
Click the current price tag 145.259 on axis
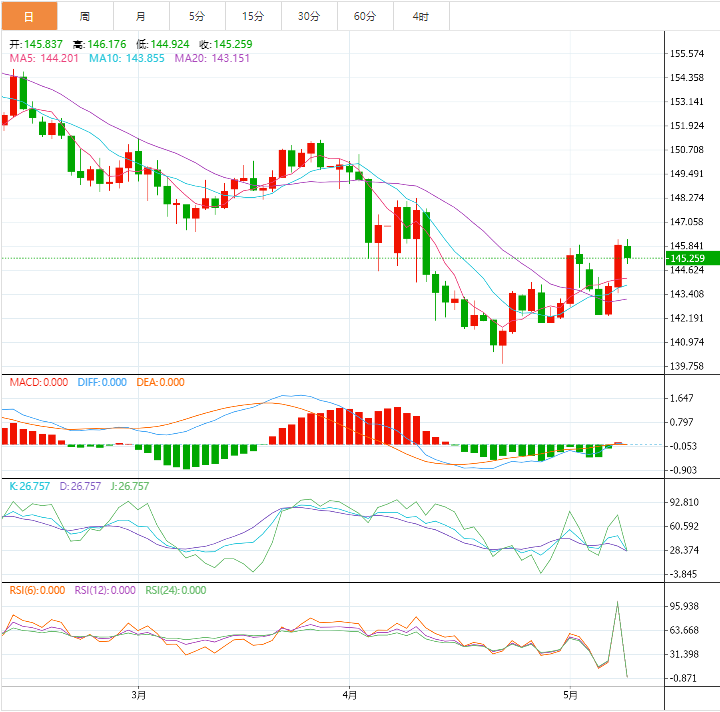(x=692, y=258)
